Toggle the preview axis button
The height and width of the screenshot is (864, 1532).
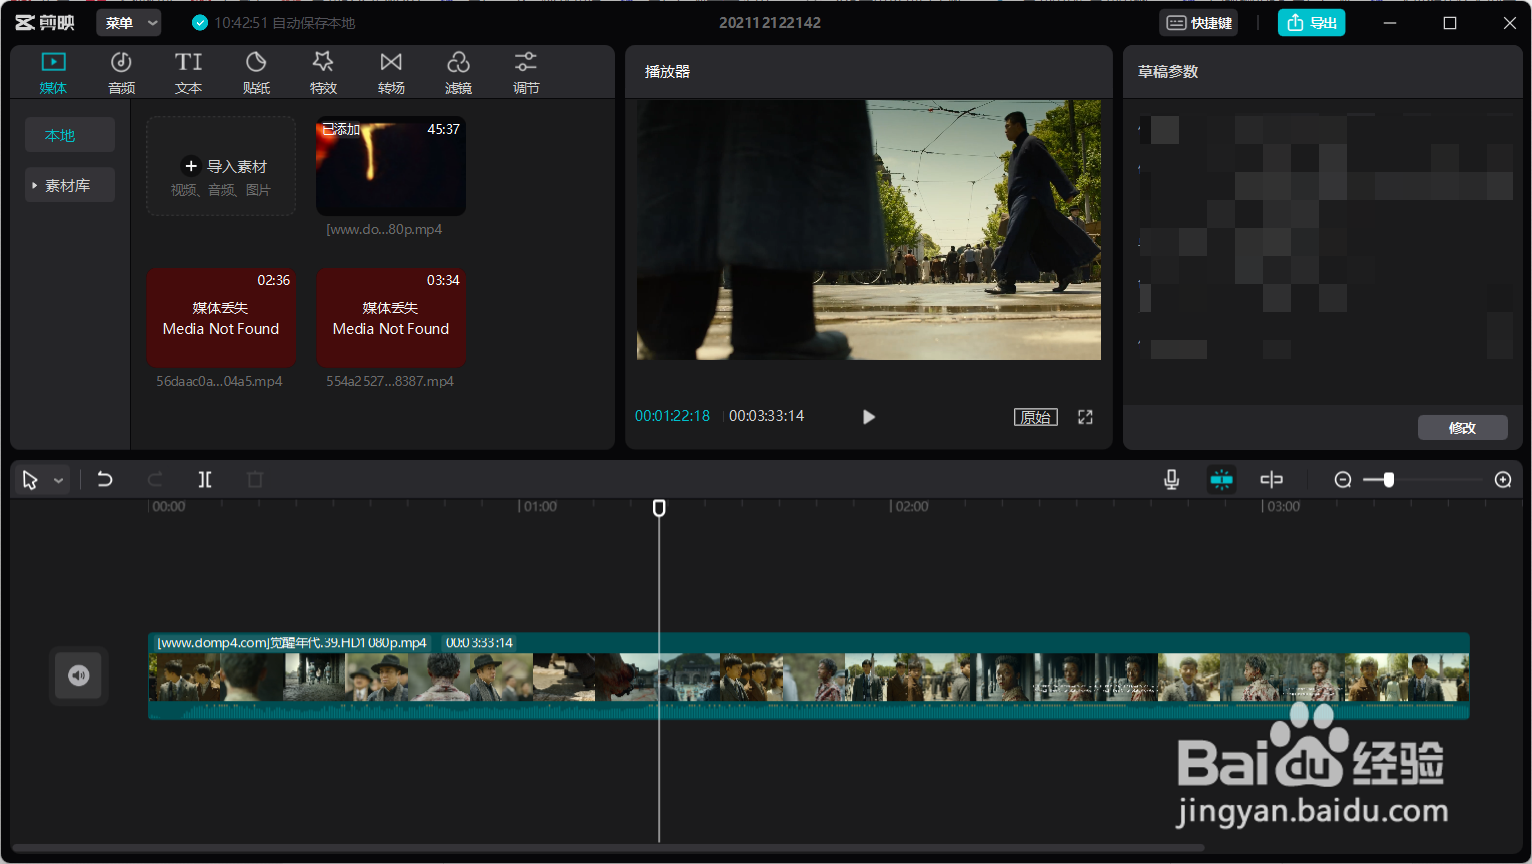coord(1272,480)
